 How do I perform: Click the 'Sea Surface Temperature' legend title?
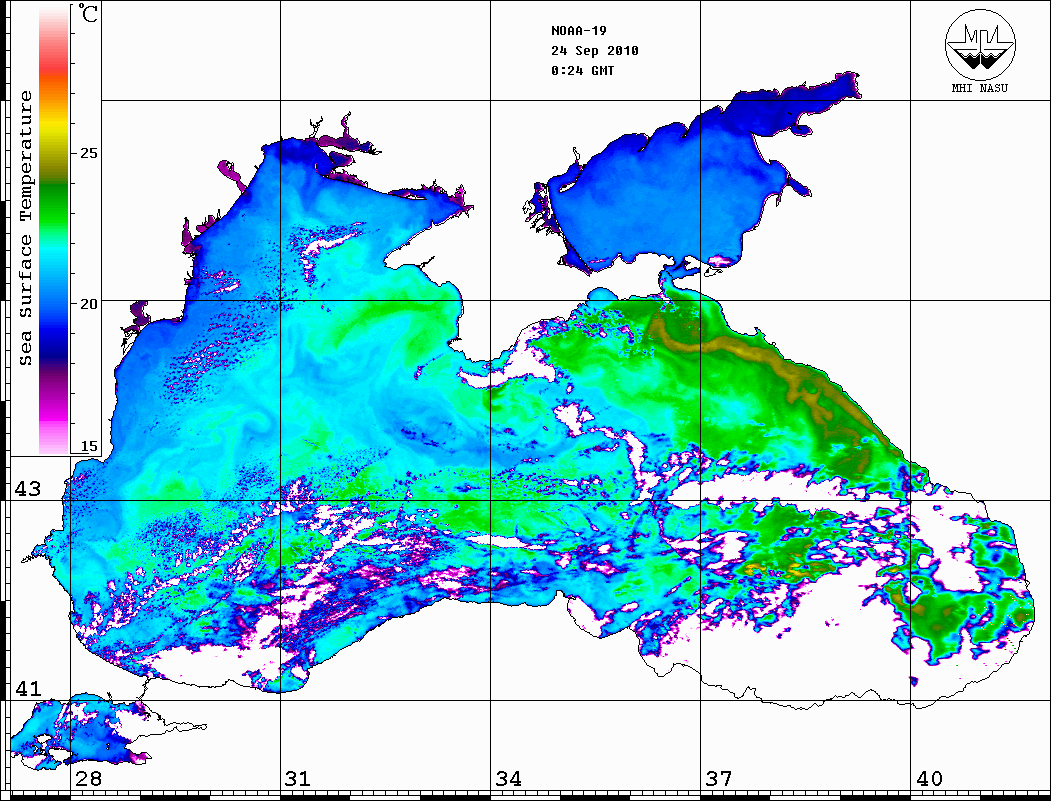click(25, 228)
